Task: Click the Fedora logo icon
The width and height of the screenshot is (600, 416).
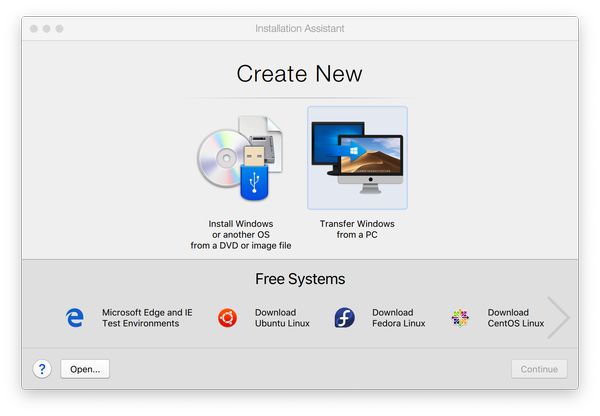Action: (344, 318)
